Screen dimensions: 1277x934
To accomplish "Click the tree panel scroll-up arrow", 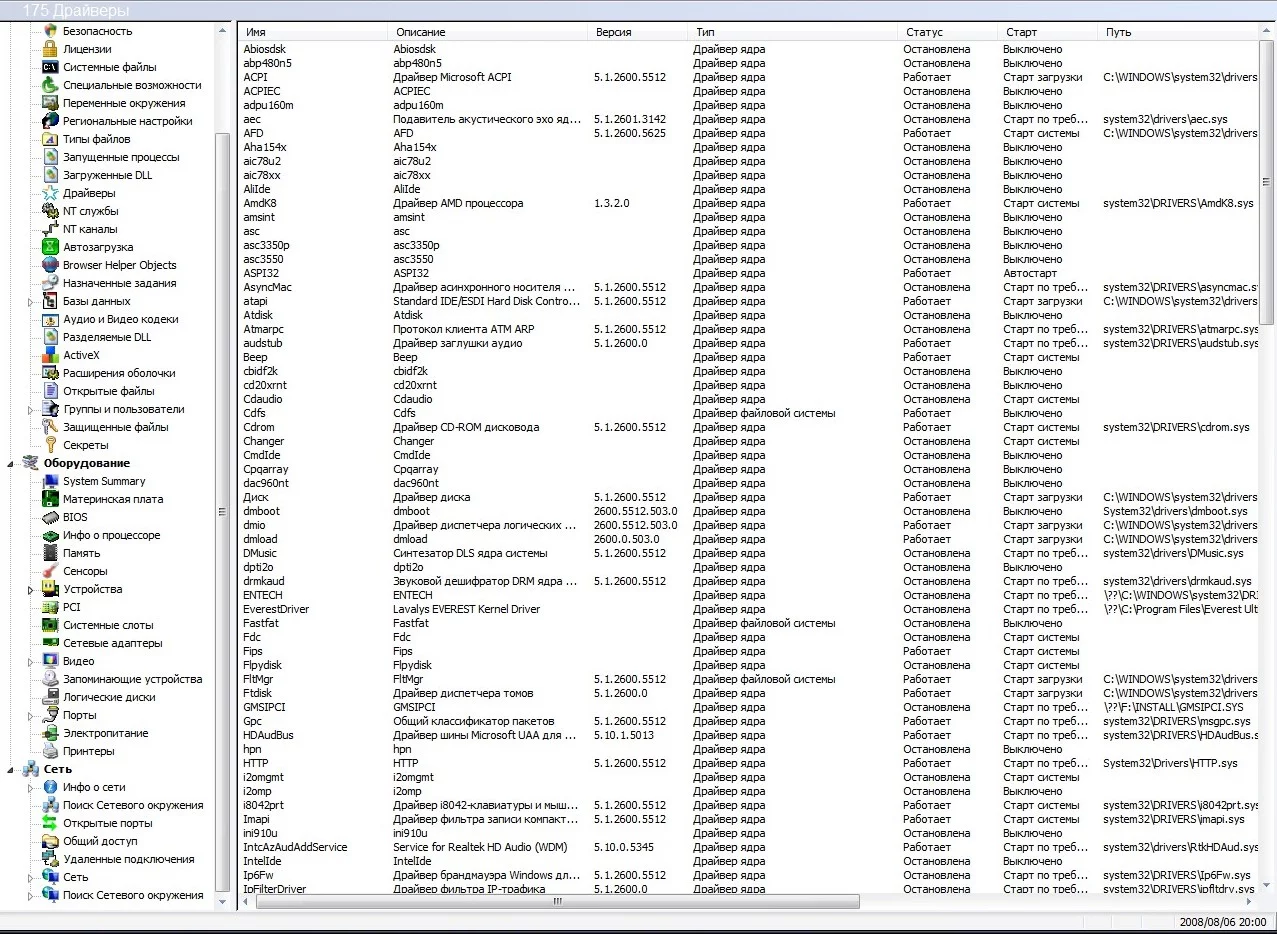I will [224, 30].
